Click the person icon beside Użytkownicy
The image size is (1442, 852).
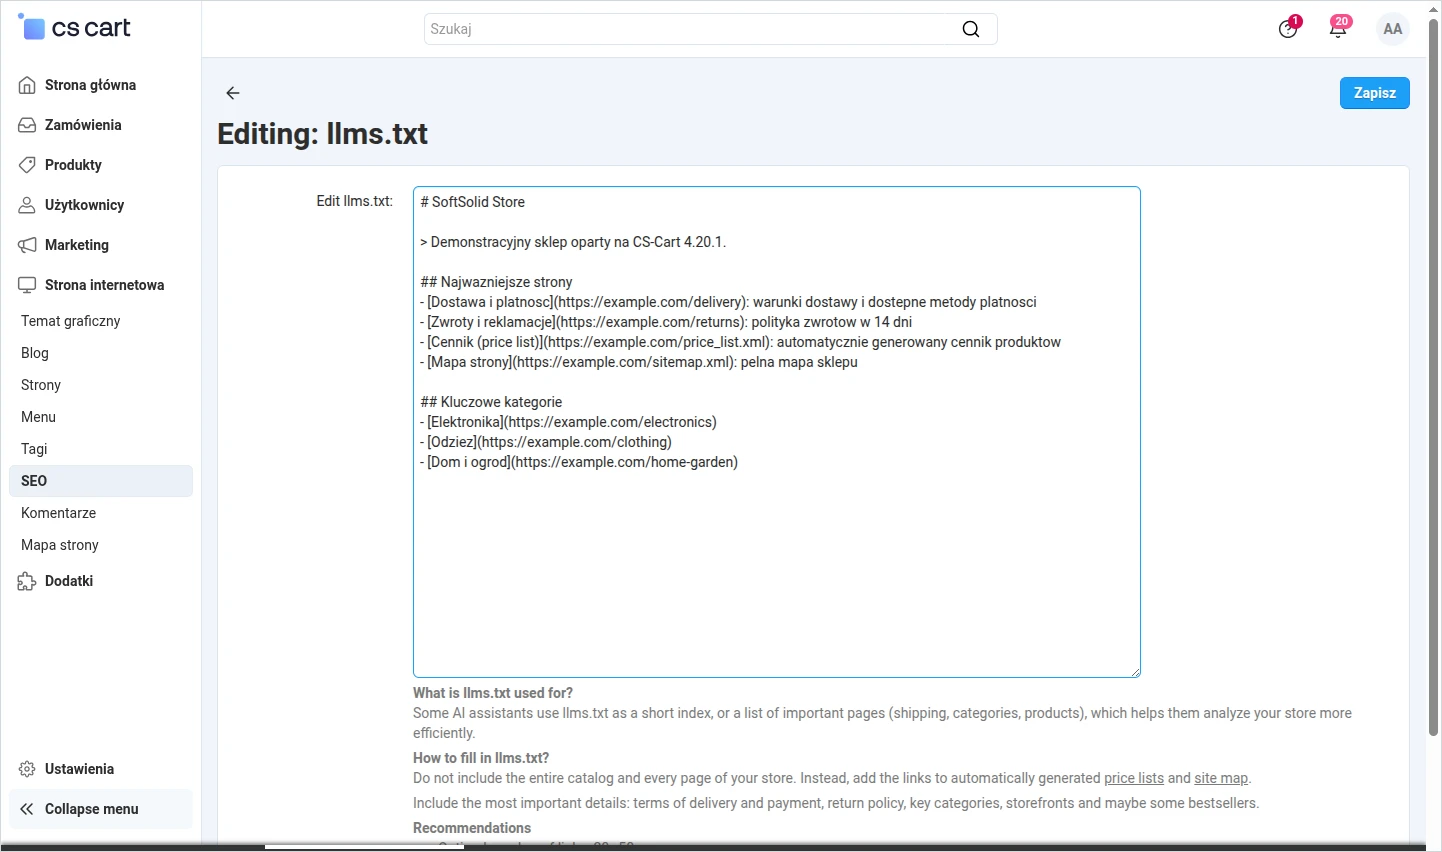pos(27,205)
